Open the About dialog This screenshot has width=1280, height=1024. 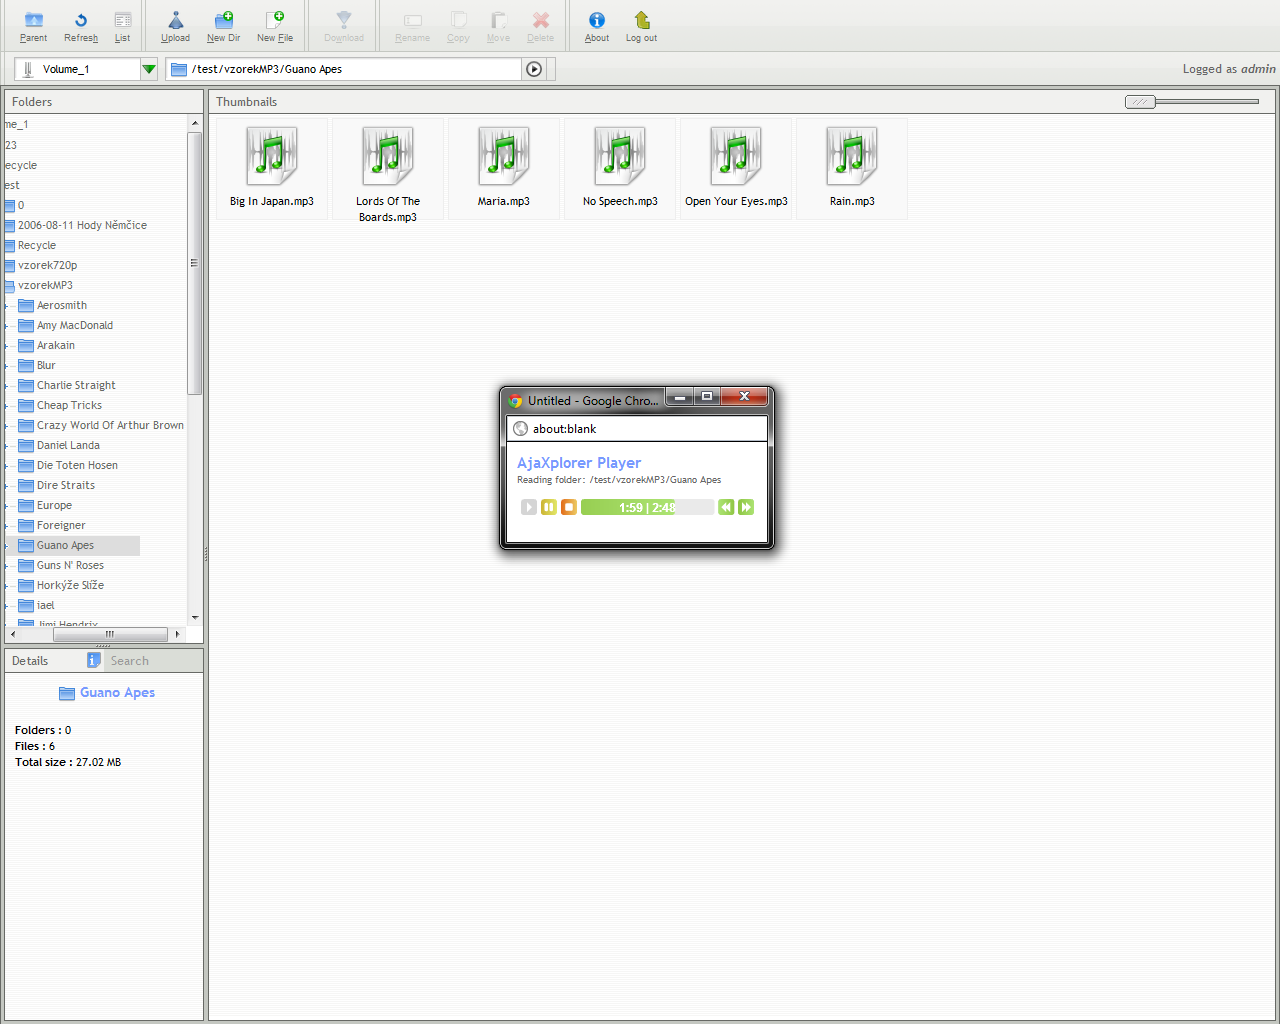(x=597, y=27)
